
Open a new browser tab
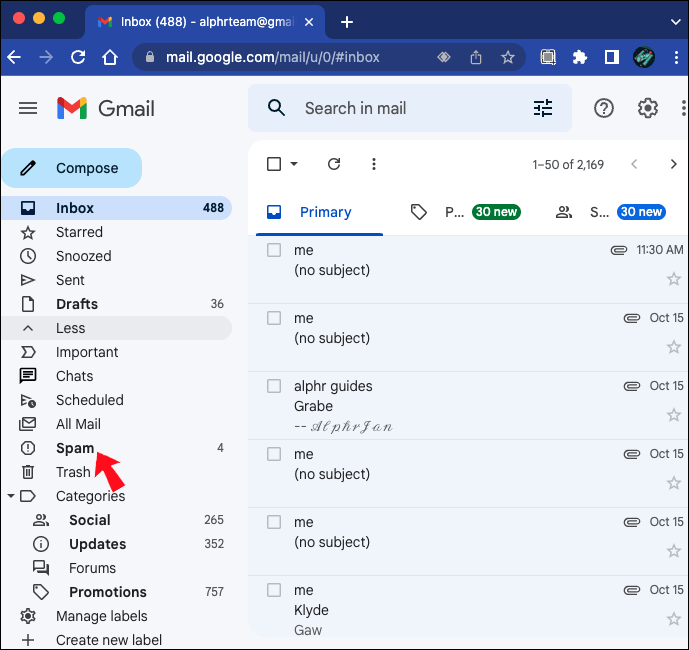pyautogui.click(x=347, y=22)
